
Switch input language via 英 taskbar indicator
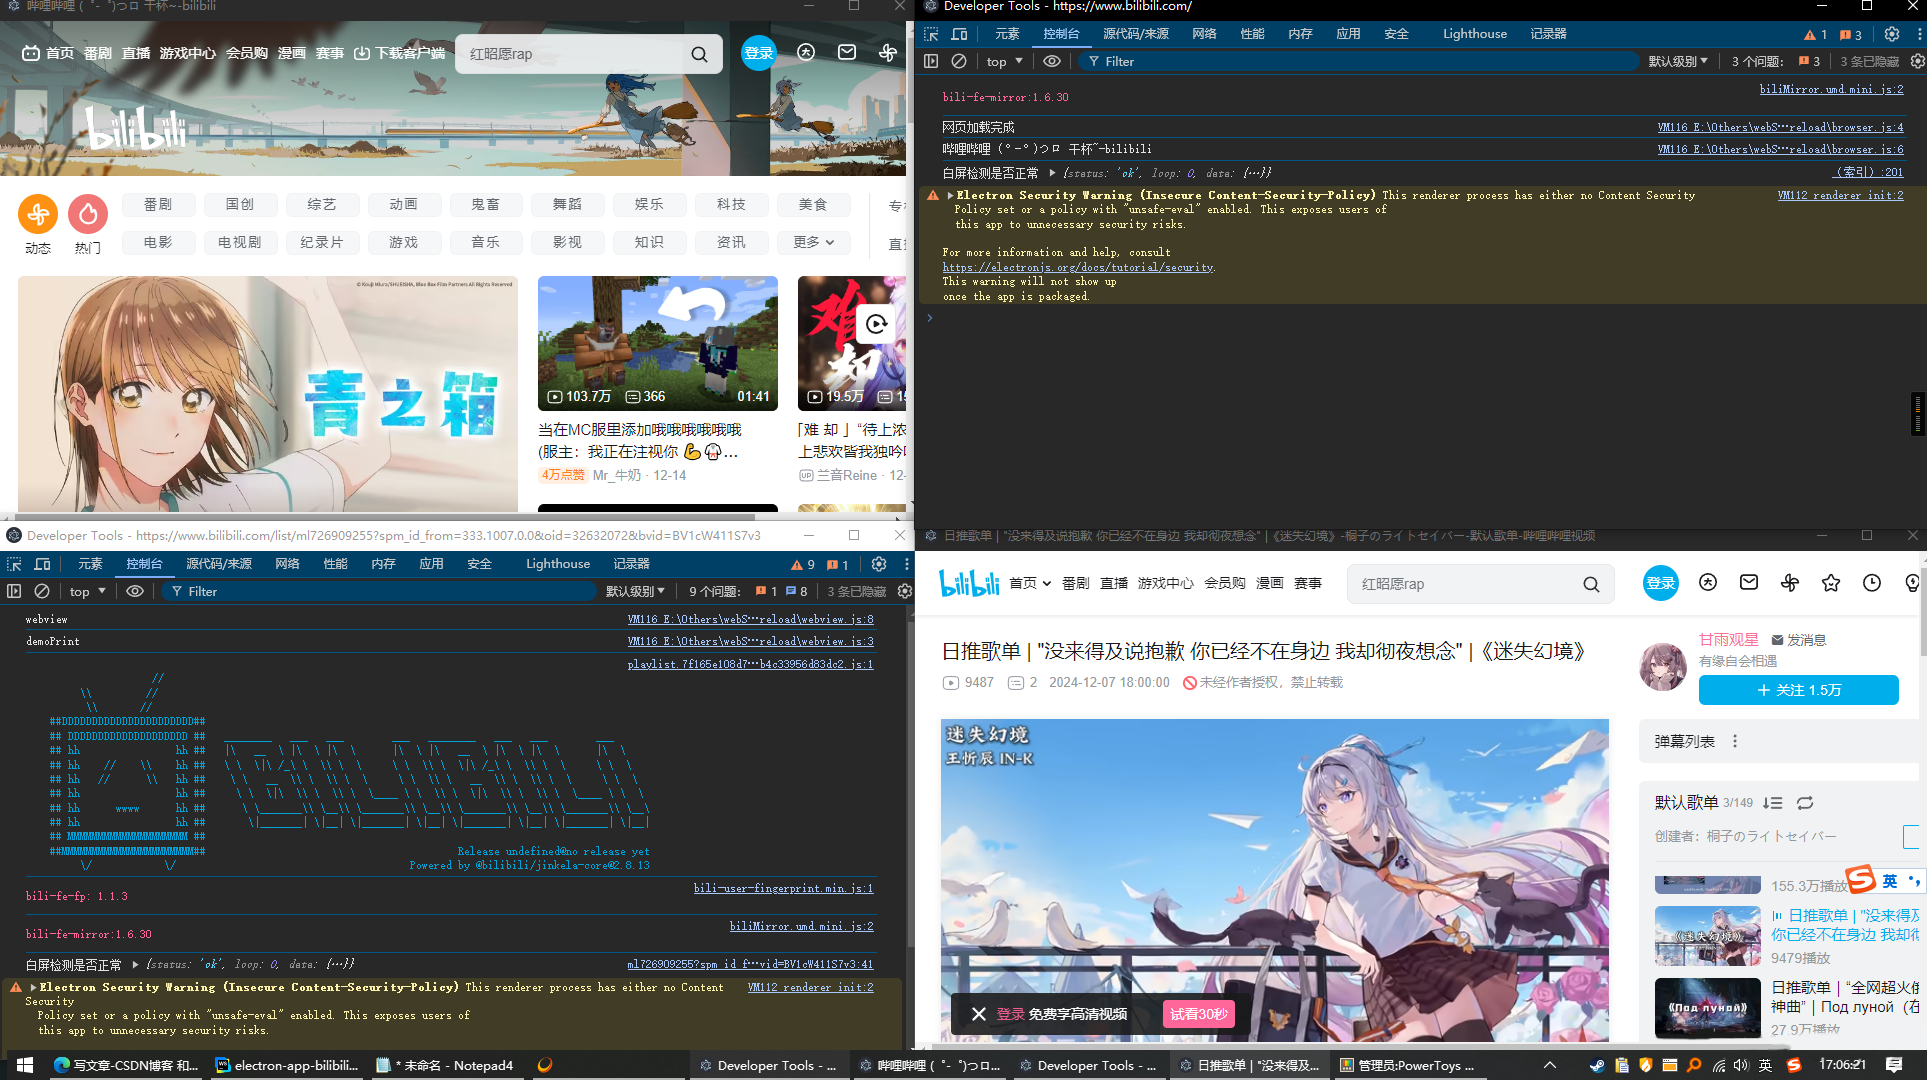tap(1766, 1065)
